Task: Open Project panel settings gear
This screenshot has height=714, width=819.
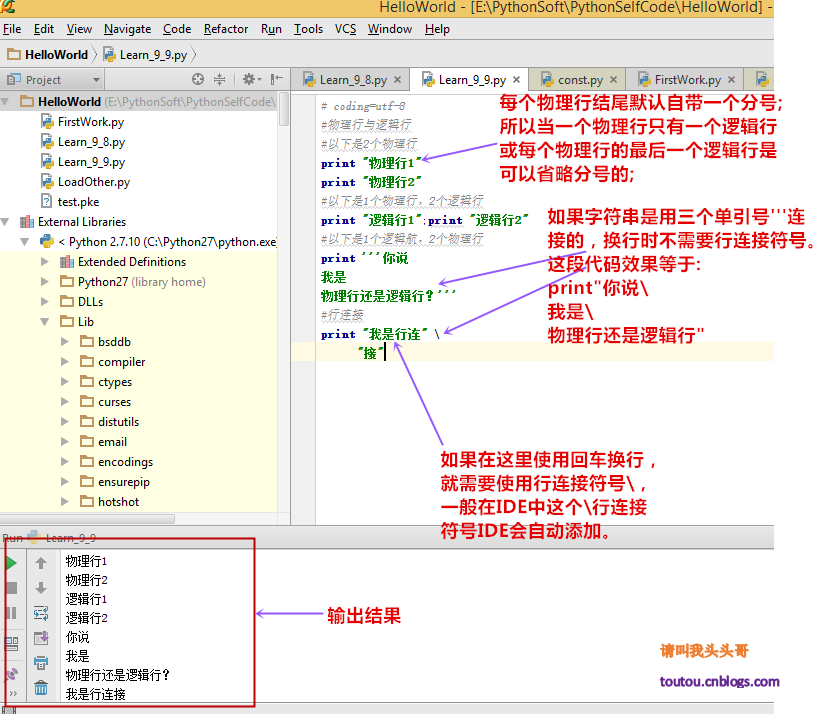Action: pyautogui.click(x=251, y=79)
